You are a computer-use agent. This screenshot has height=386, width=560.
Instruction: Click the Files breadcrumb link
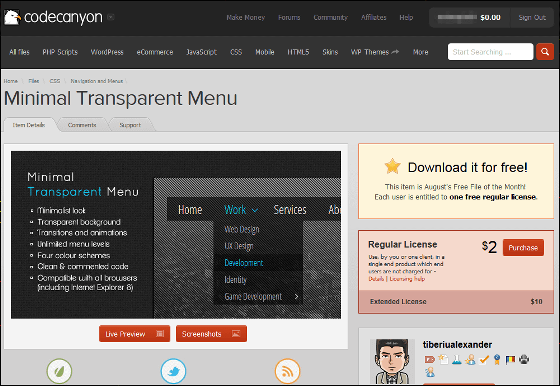point(34,81)
